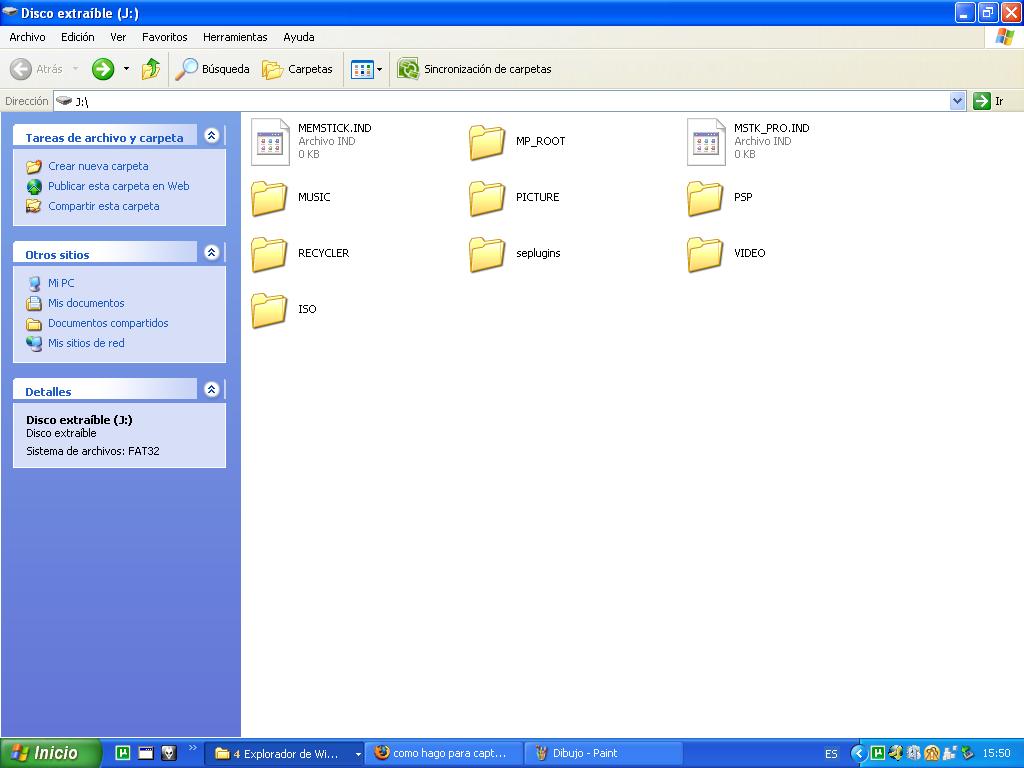Open the MP_ROOT folder
Viewport: 1024px width, 768px height.
pos(487,142)
